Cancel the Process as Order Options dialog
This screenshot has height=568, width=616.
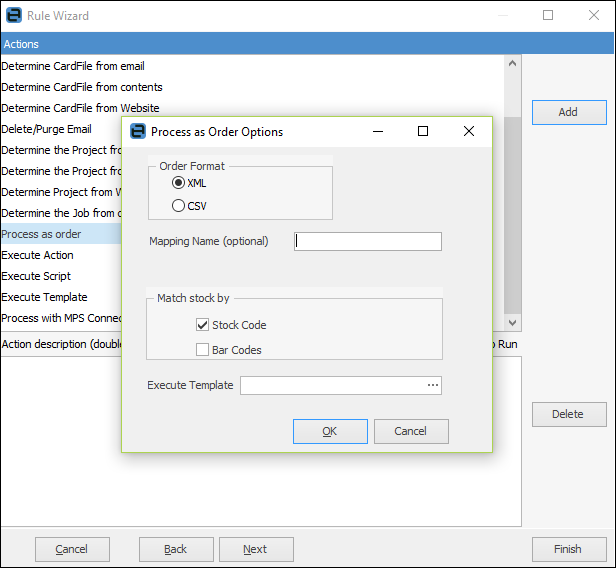coord(410,431)
